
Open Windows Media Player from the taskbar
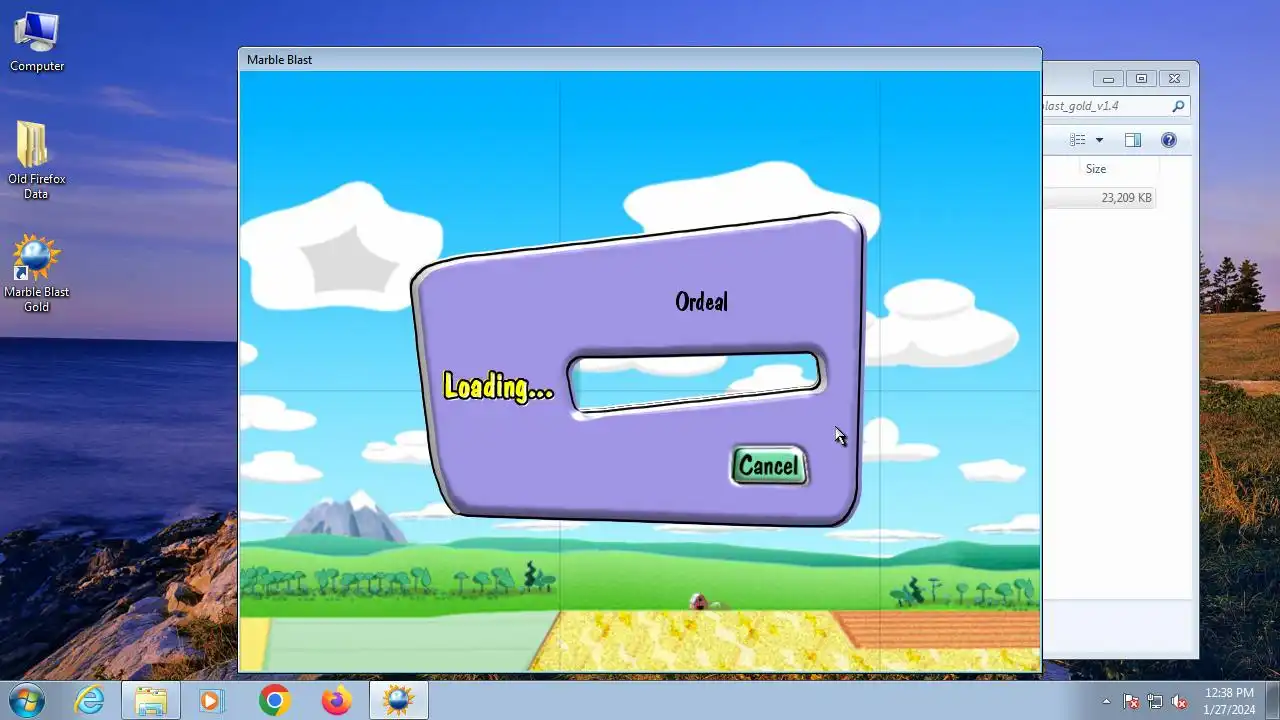pyautogui.click(x=212, y=701)
